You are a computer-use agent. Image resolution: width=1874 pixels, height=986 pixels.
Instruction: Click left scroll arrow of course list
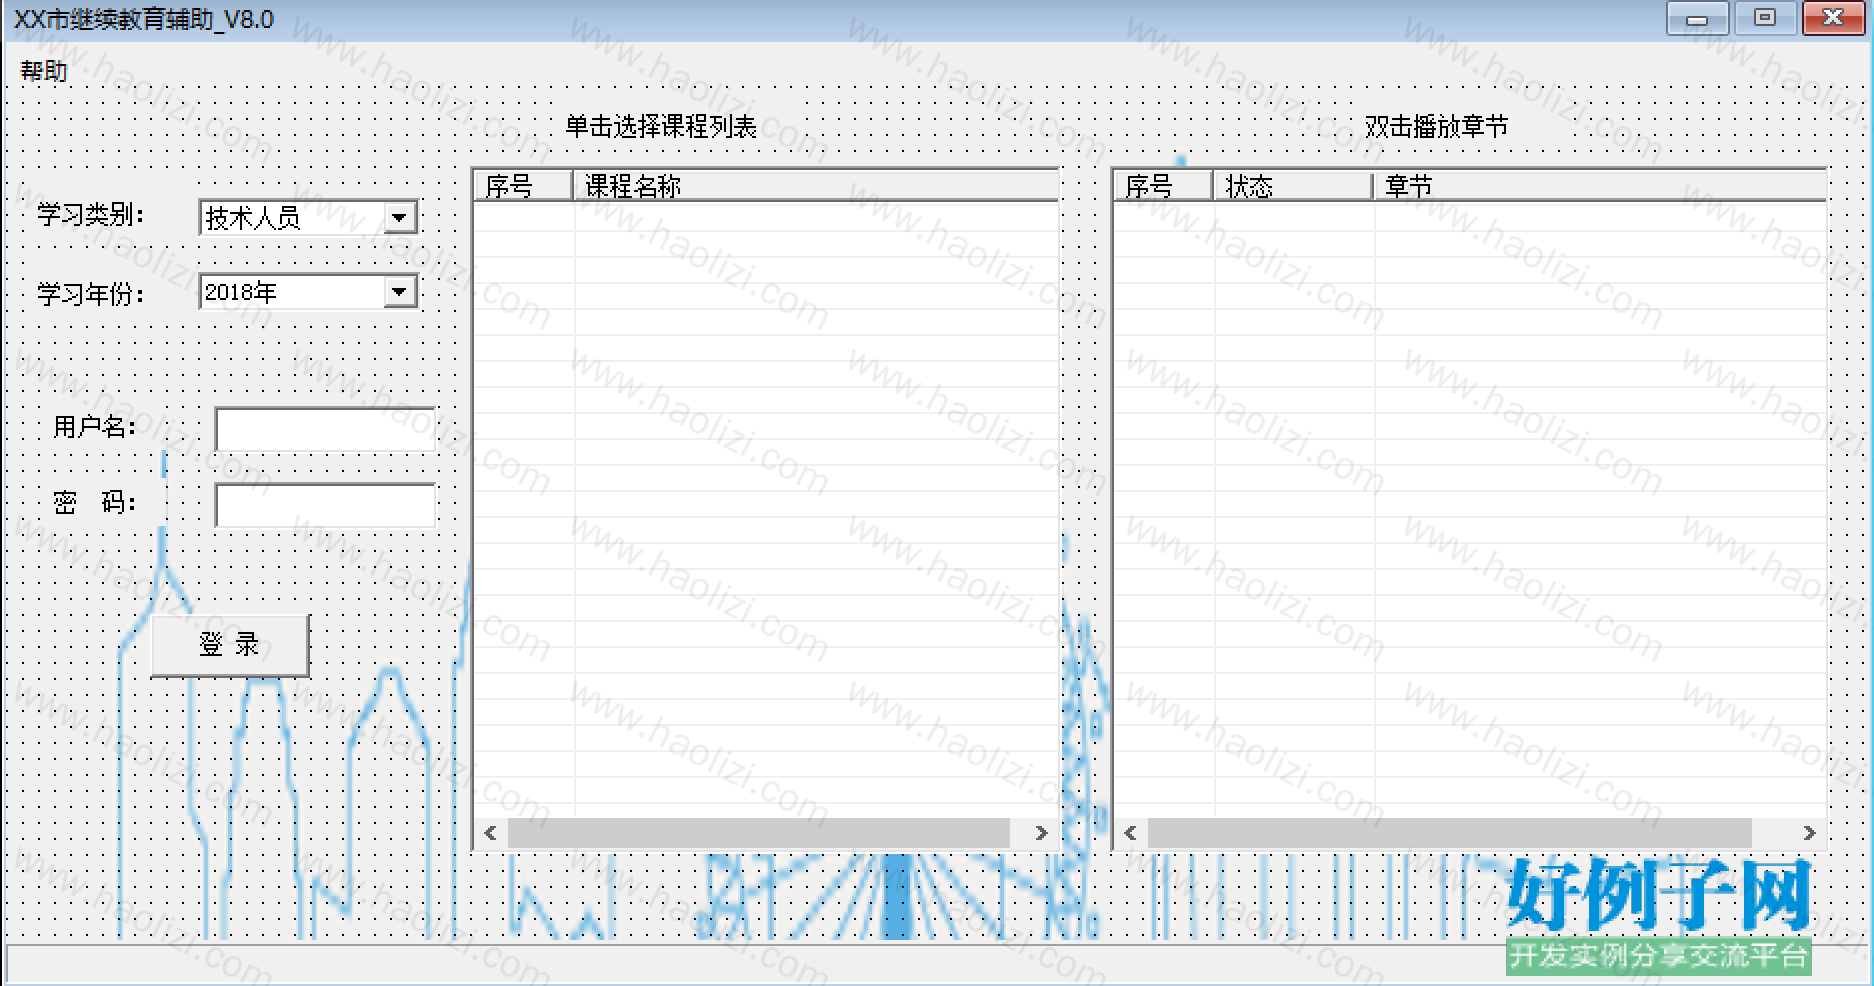tap(490, 833)
